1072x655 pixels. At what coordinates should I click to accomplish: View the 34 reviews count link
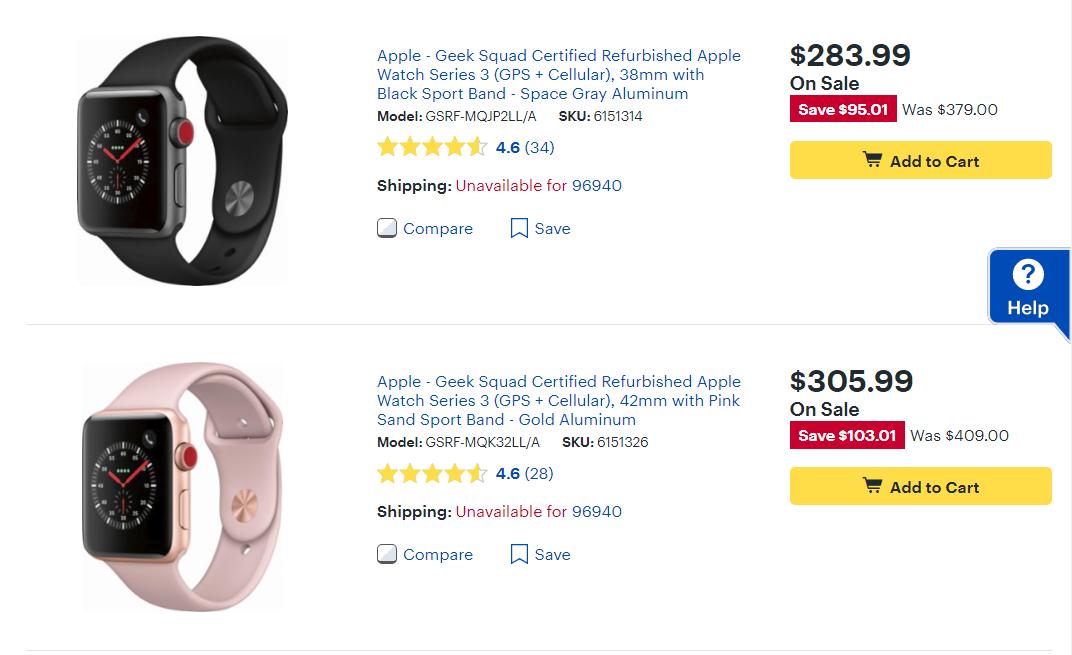[x=539, y=148]
